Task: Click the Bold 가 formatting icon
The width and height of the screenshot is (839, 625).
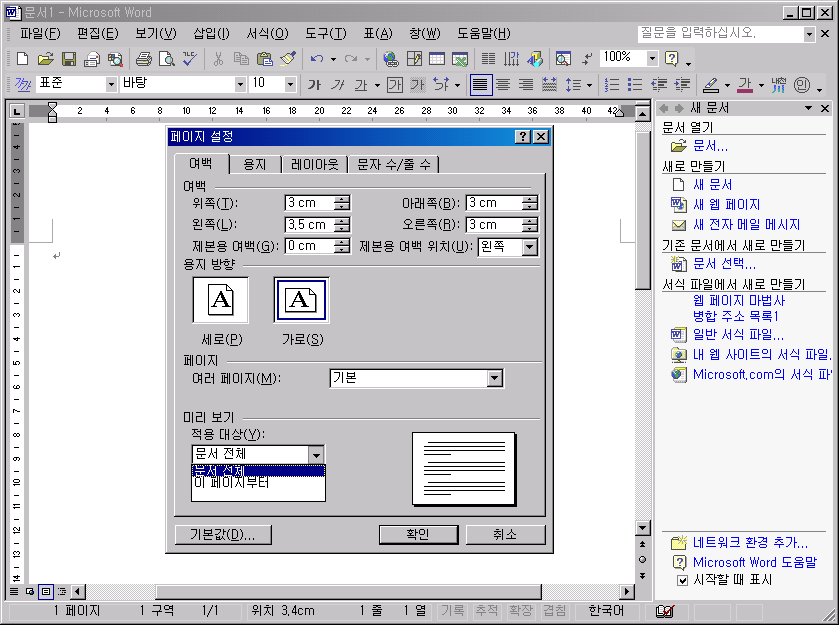Action: 314,85
